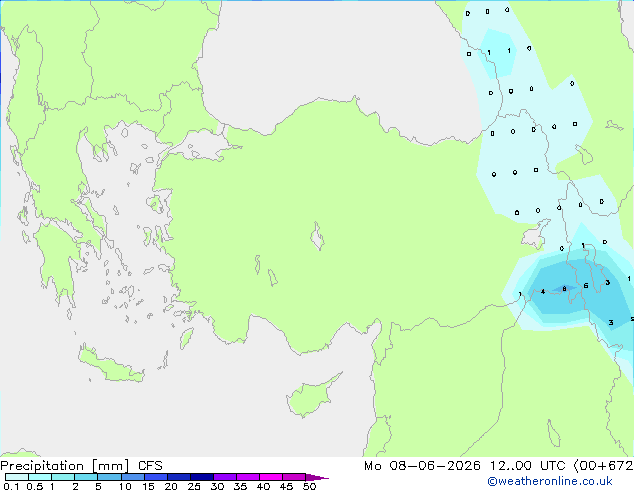
Task: Click the 'Precipitation [mm] CFS' title text
Action: click(81, 466)
